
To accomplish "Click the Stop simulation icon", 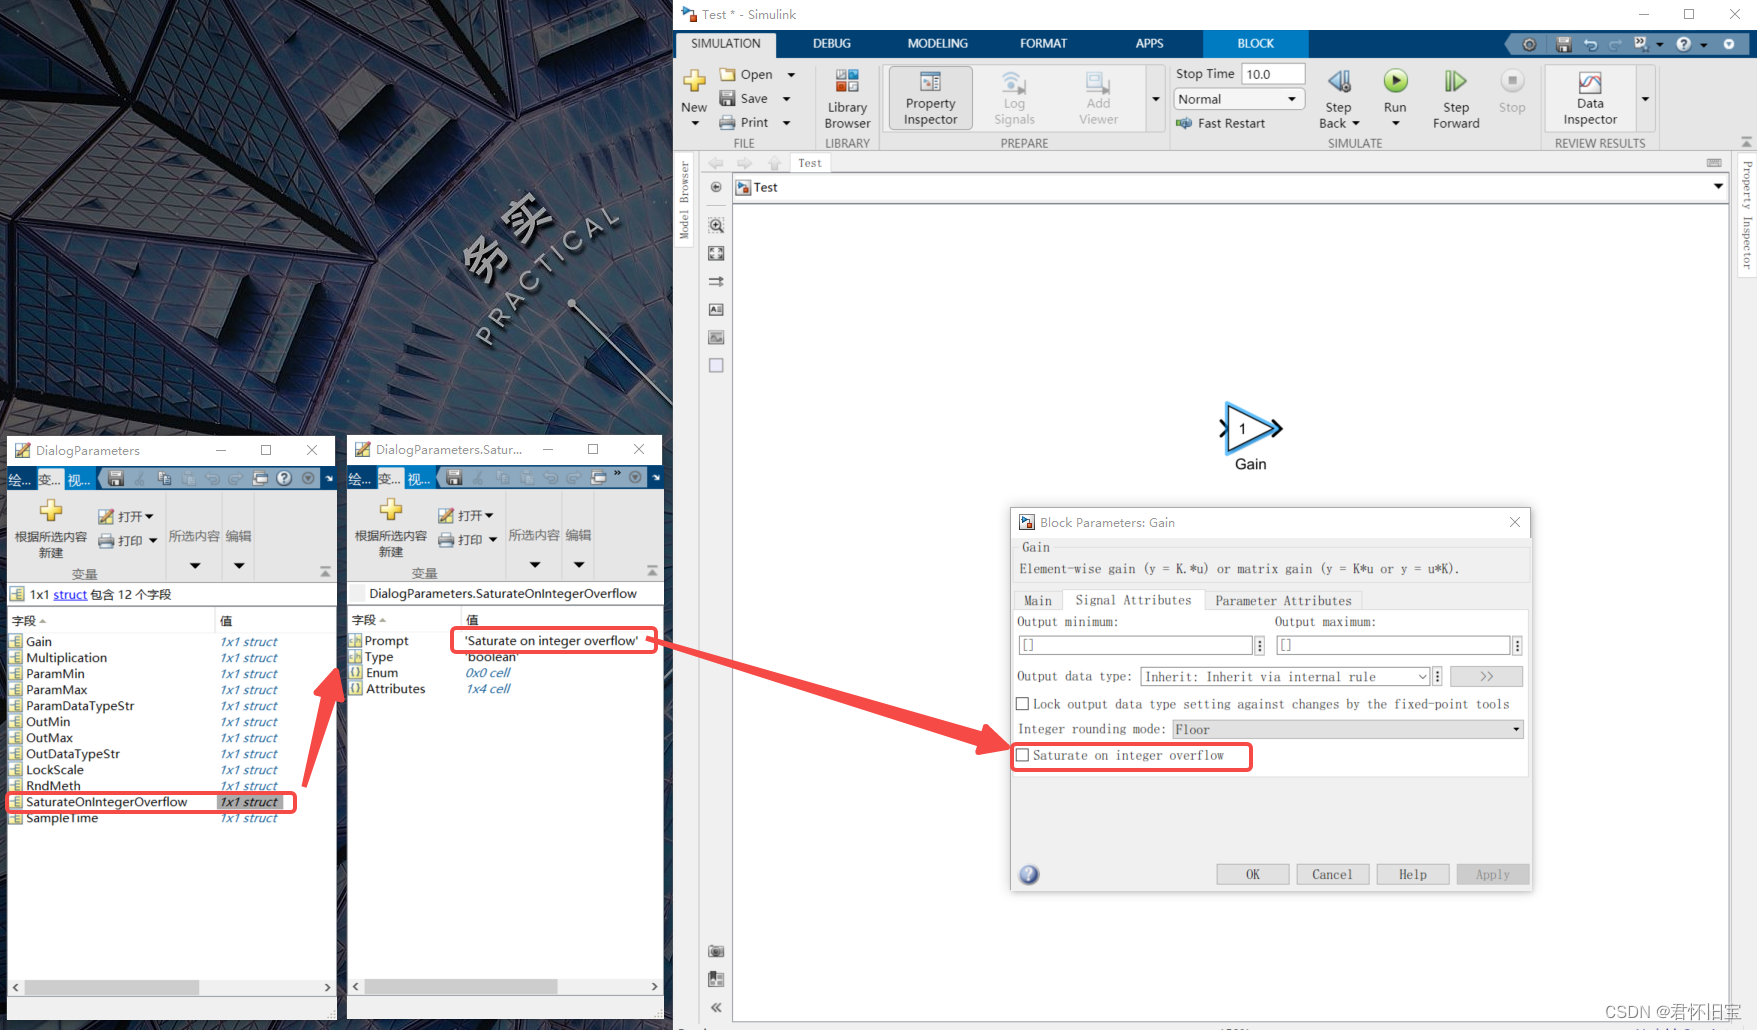I will tap(1512, 81).
